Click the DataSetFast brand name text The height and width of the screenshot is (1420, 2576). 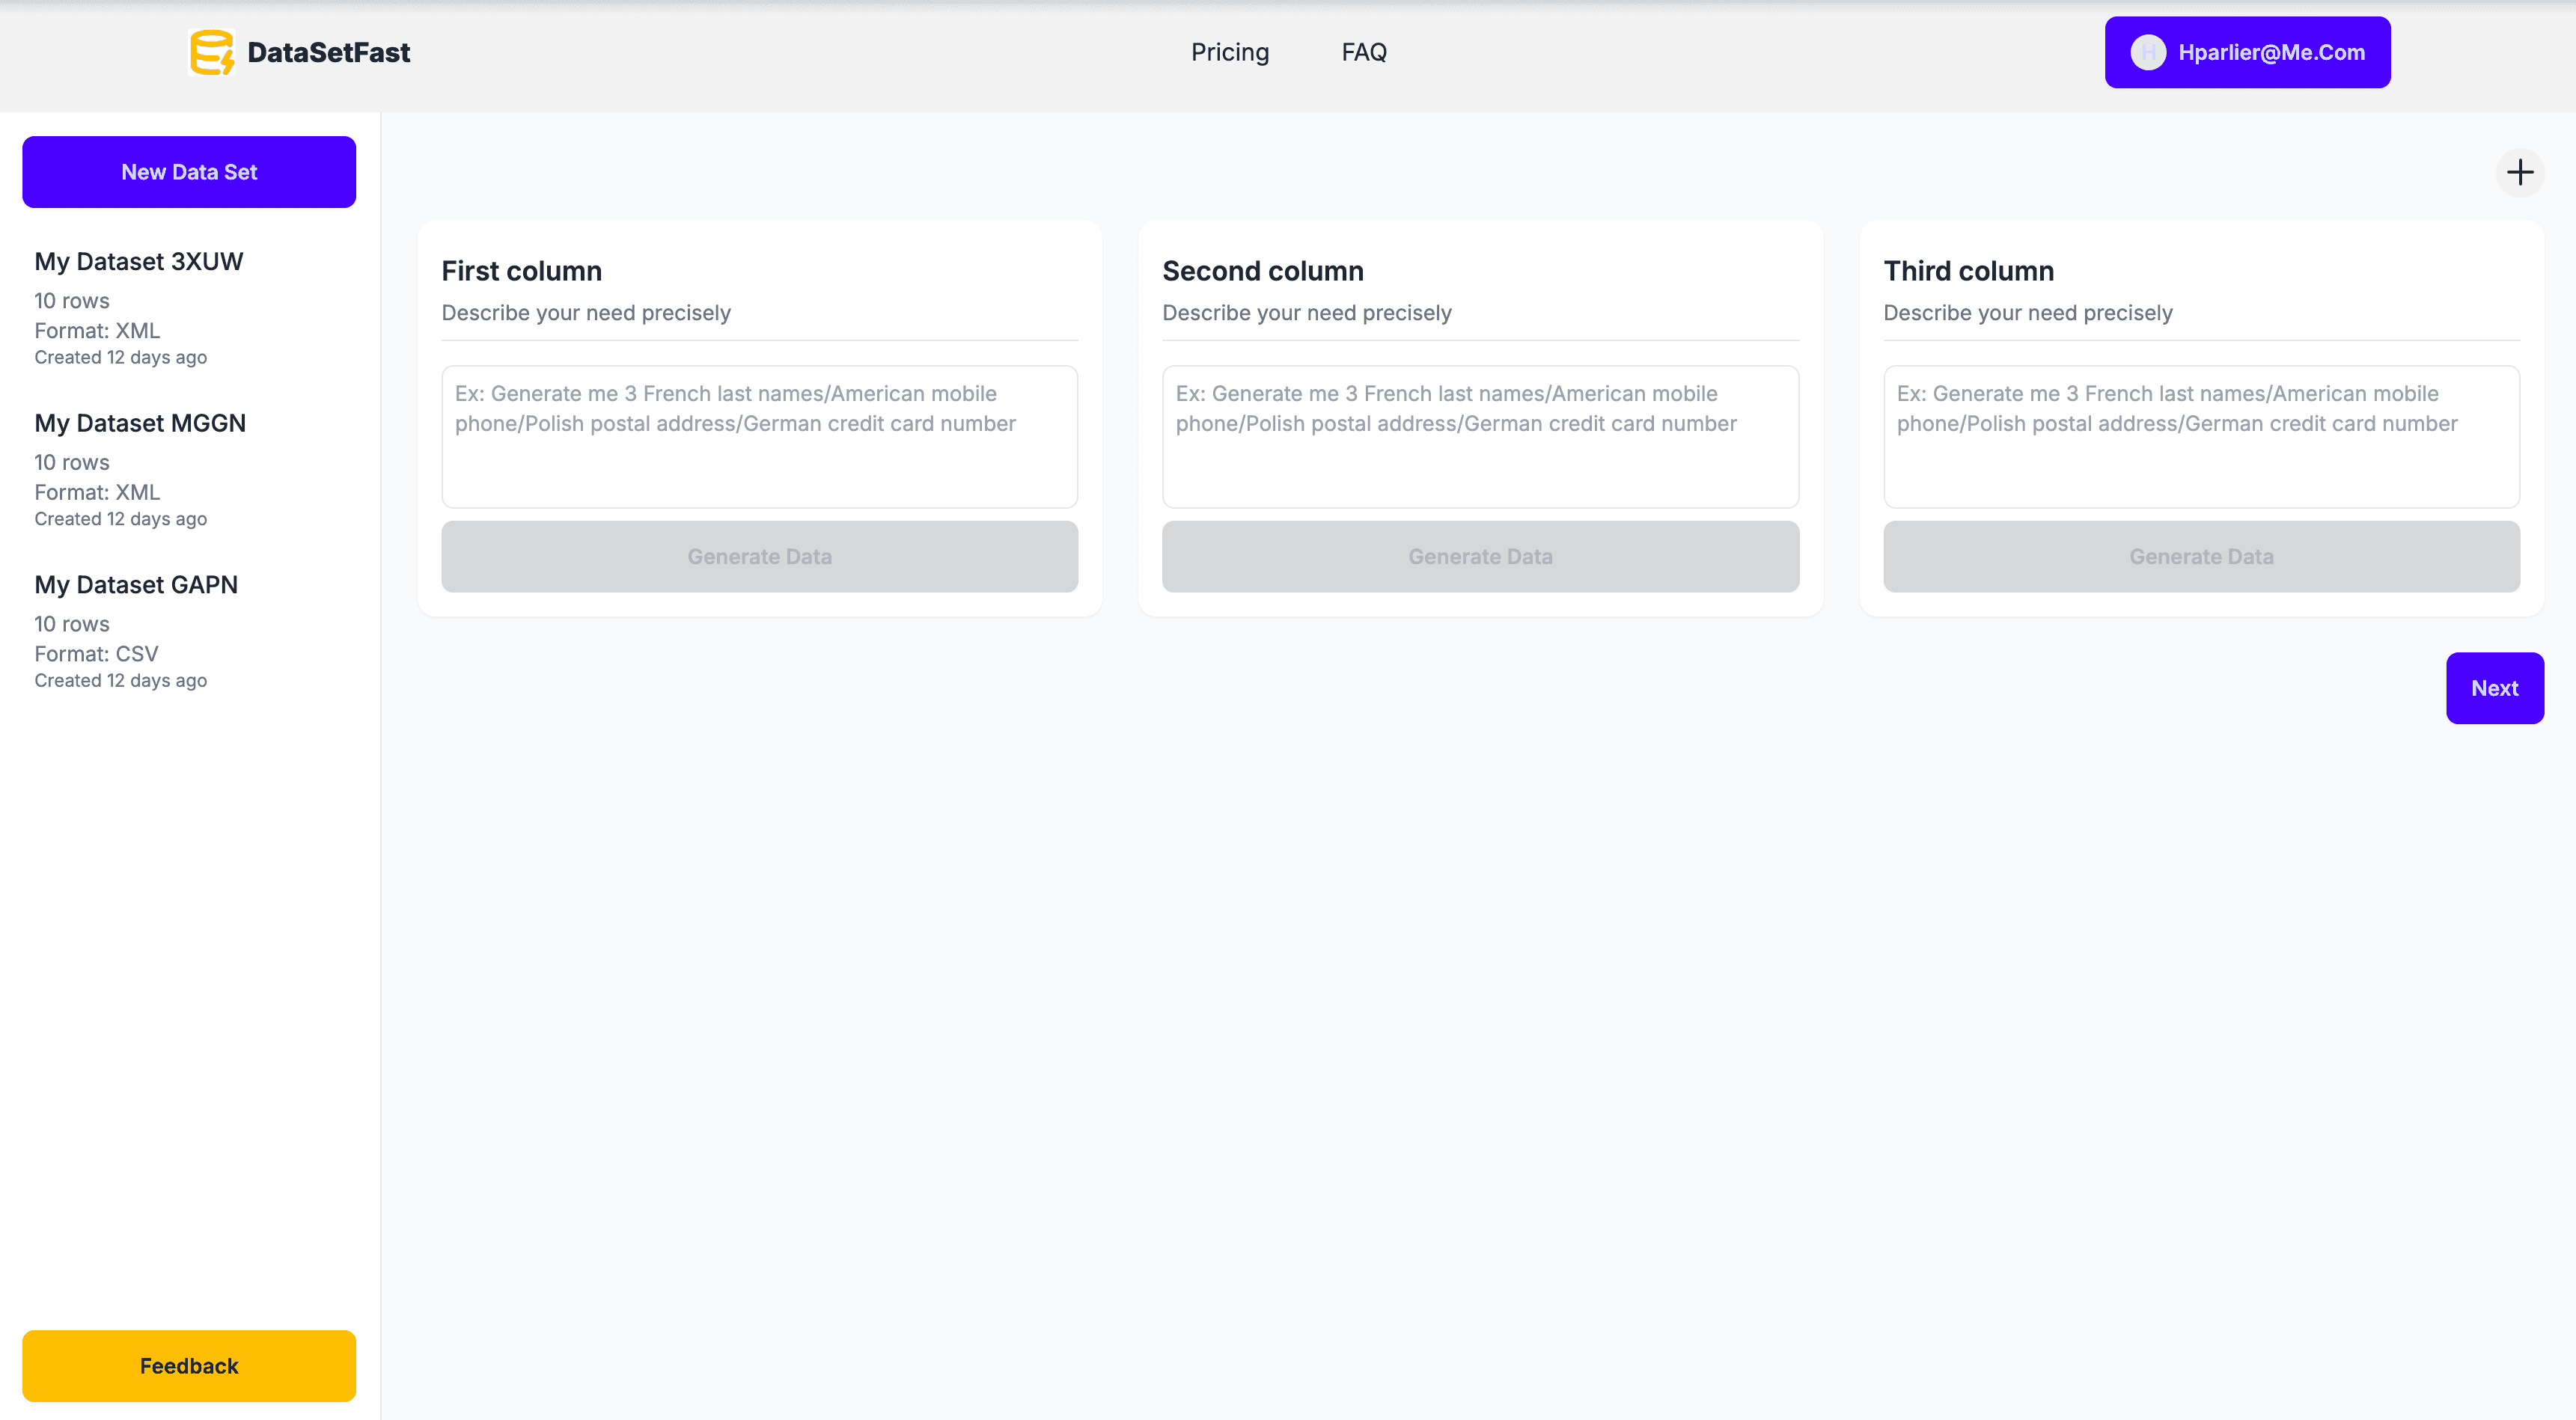pos(328,52)
